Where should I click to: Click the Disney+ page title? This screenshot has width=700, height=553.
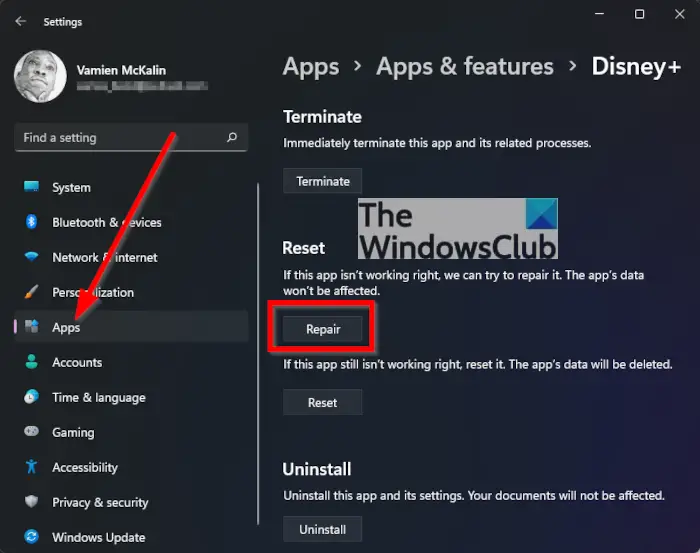[636, 67]
